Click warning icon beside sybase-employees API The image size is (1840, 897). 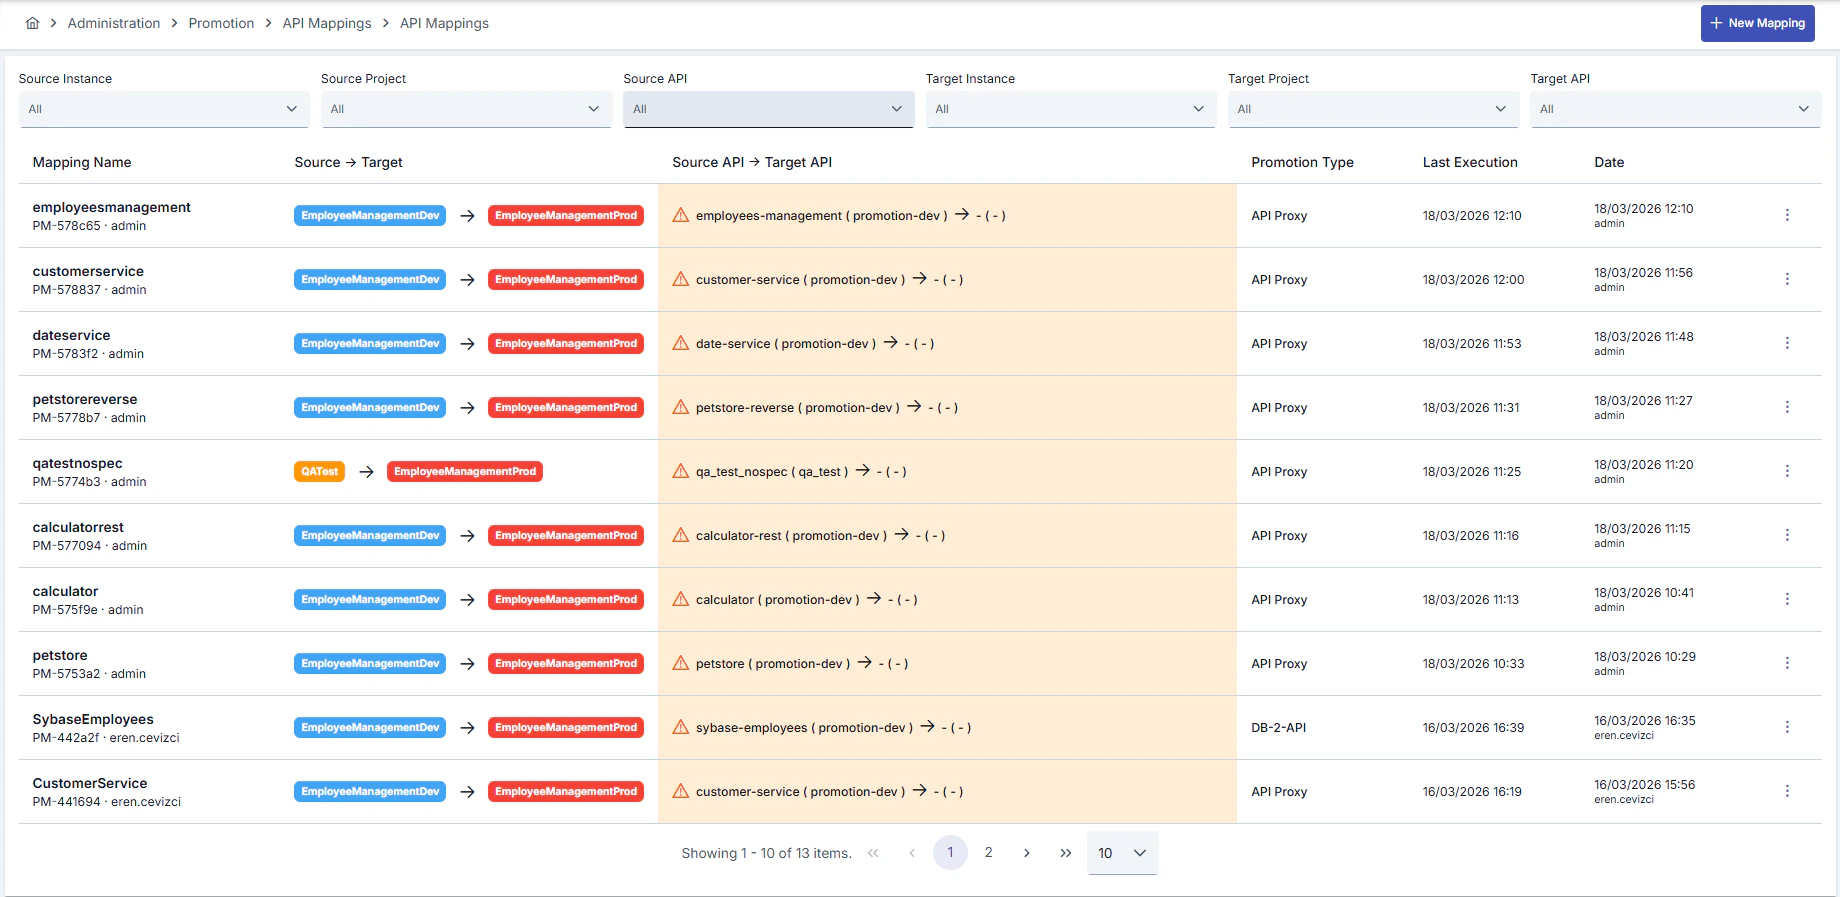681,727
